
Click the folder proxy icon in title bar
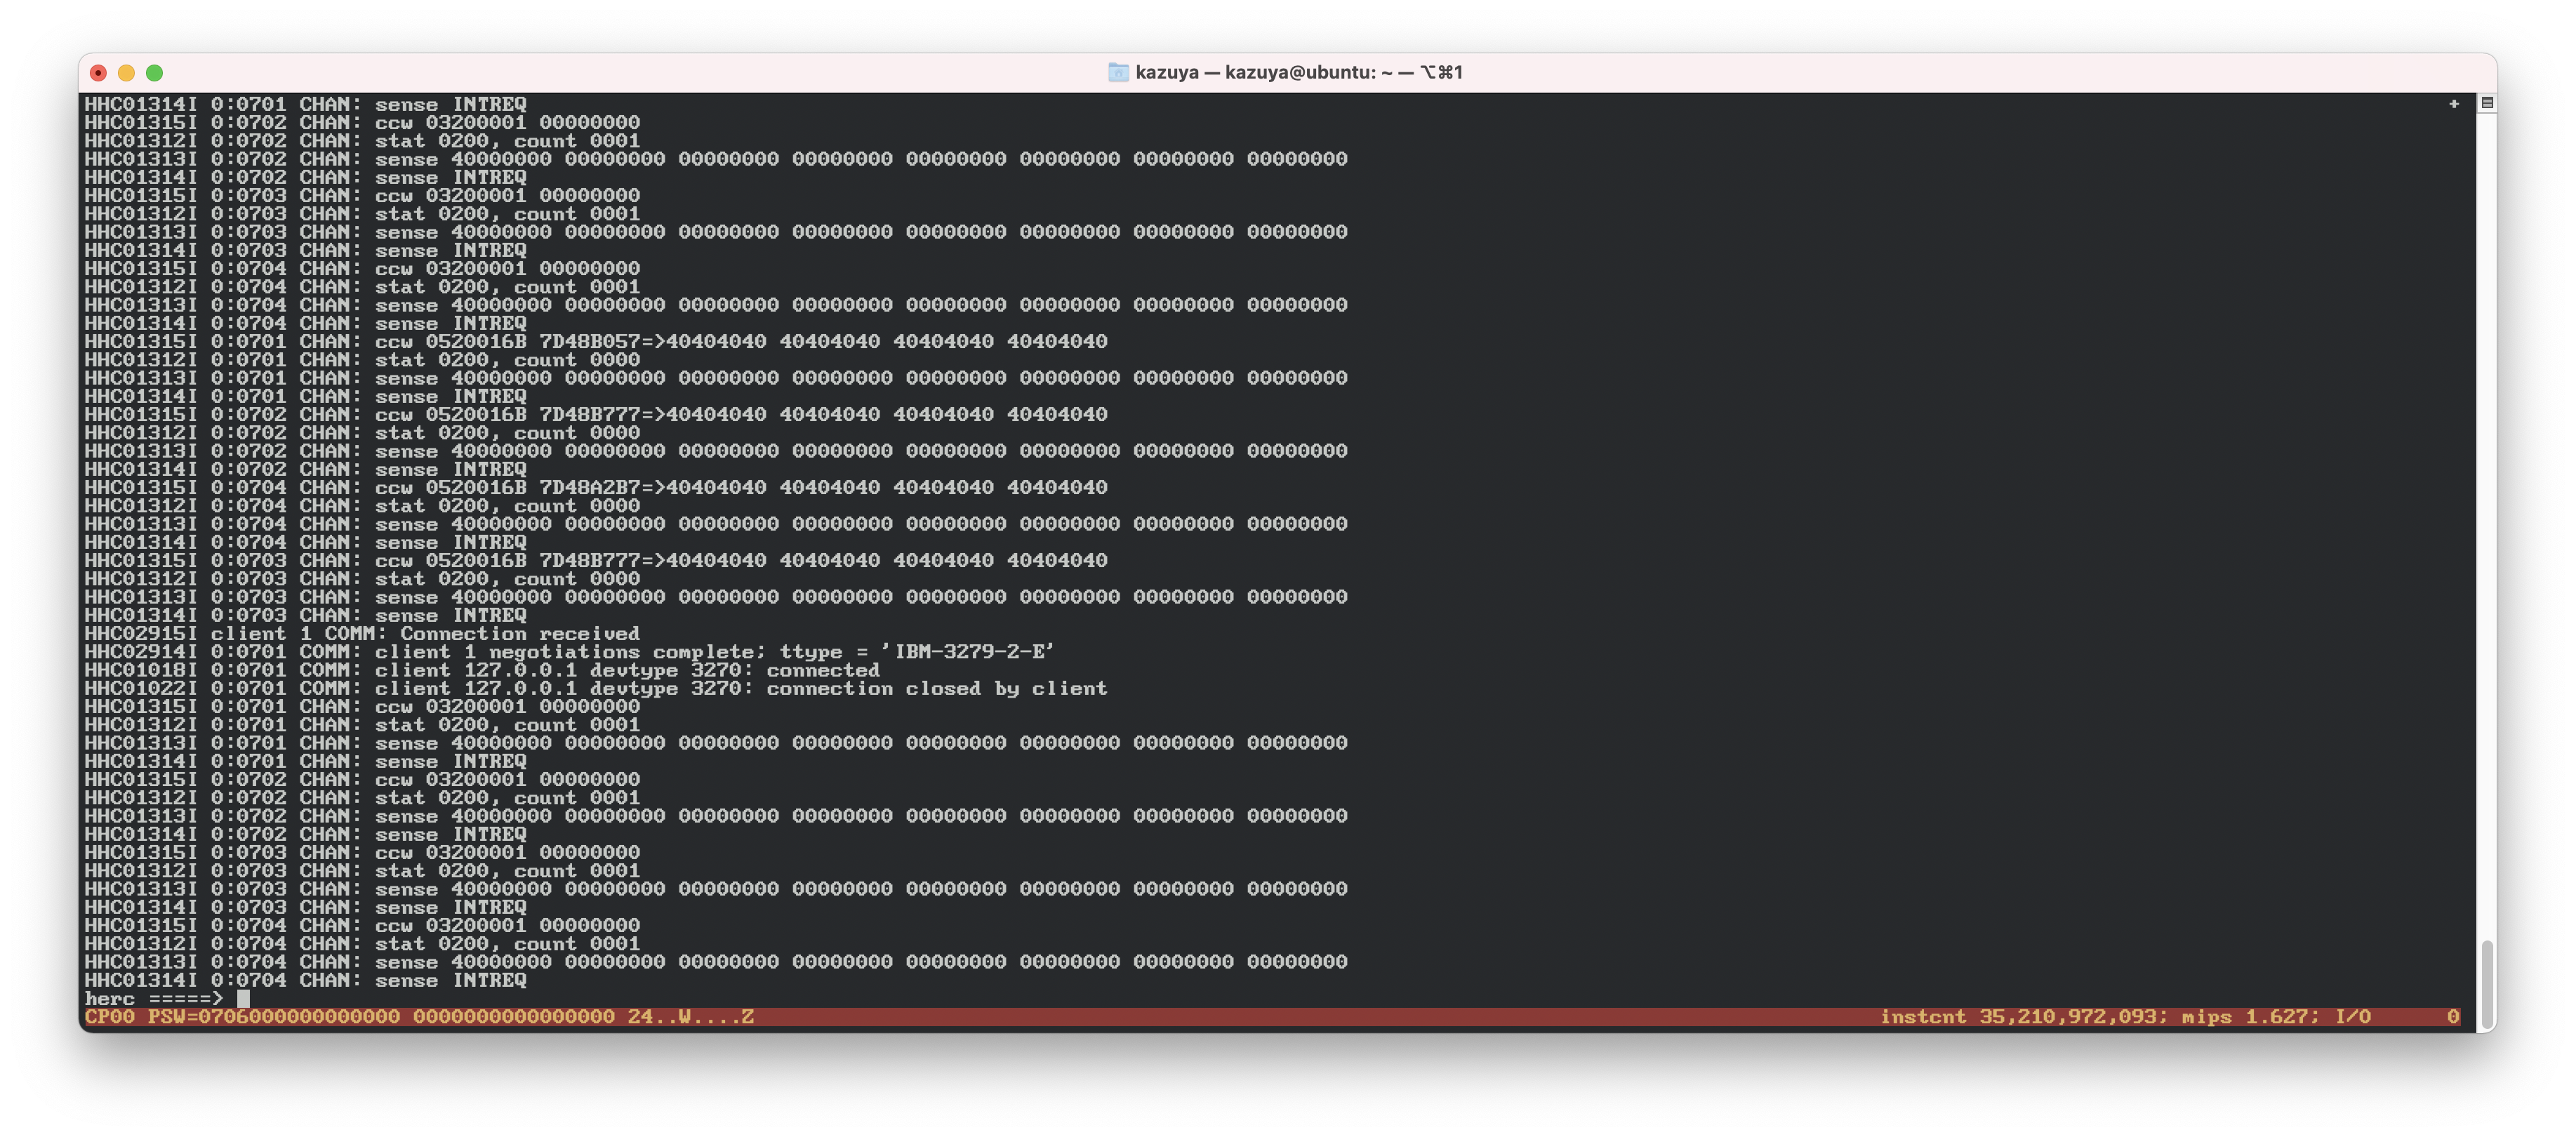1118,72
